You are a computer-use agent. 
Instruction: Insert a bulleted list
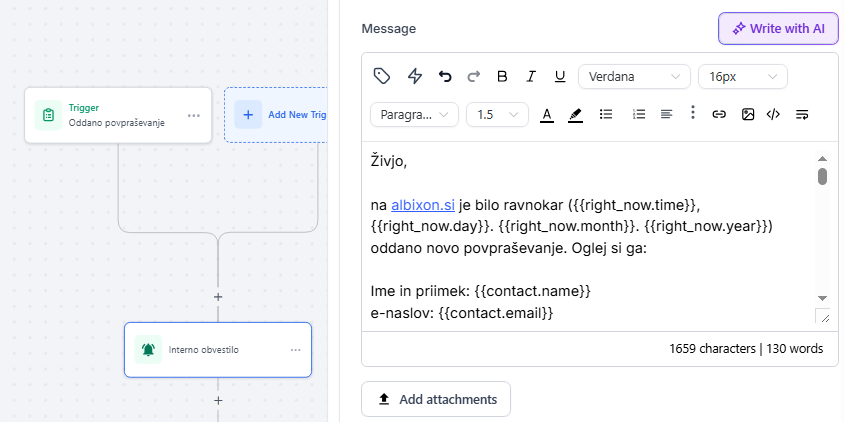[x=605, y=114]
